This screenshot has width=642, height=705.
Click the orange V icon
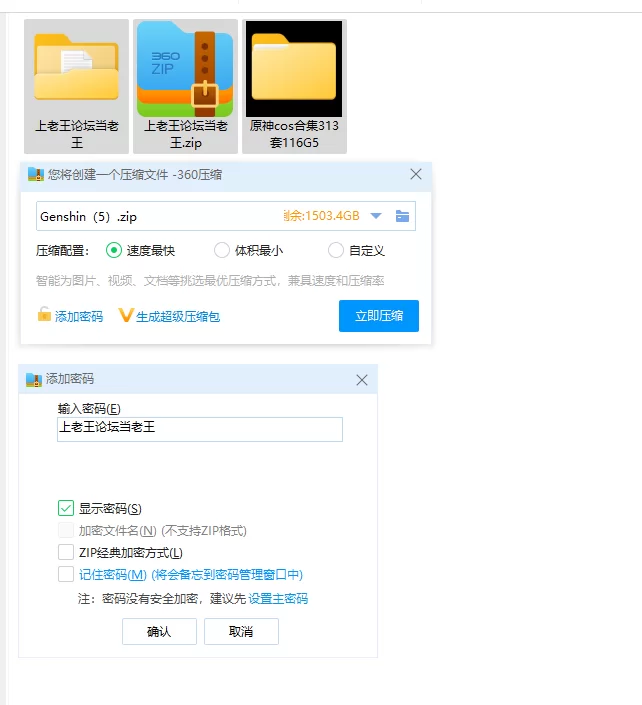126,315
